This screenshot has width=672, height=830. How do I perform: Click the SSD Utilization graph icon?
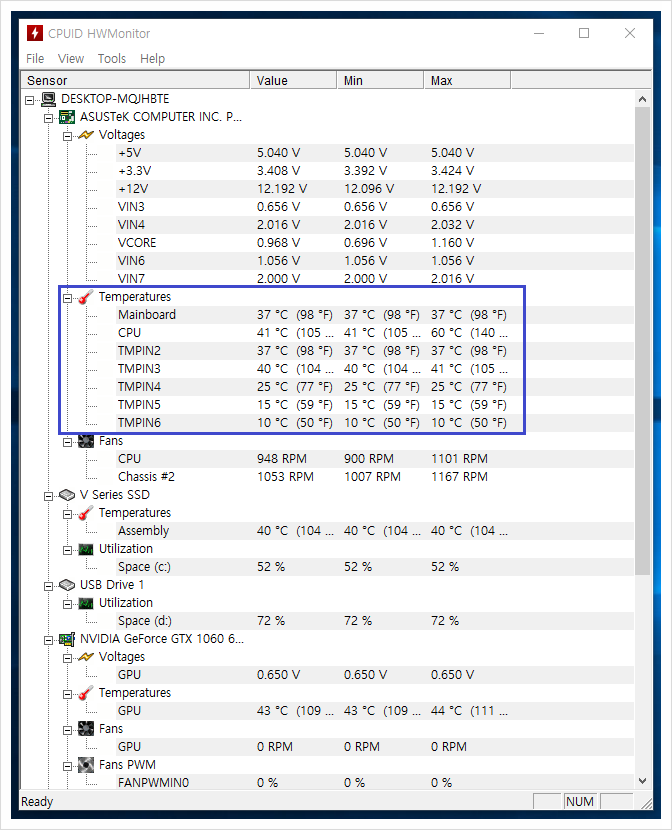click(86, 549)
